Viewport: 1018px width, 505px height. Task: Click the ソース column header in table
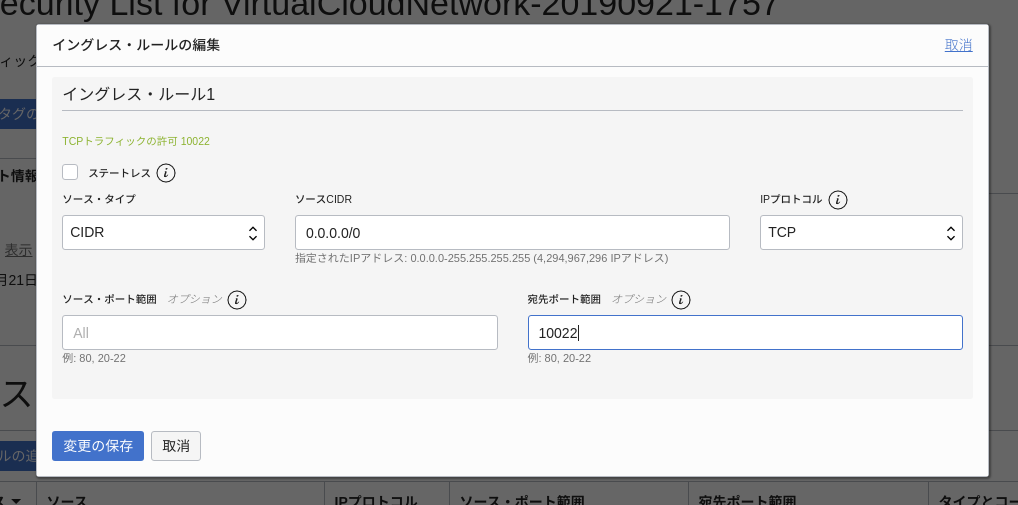[67, 499]
